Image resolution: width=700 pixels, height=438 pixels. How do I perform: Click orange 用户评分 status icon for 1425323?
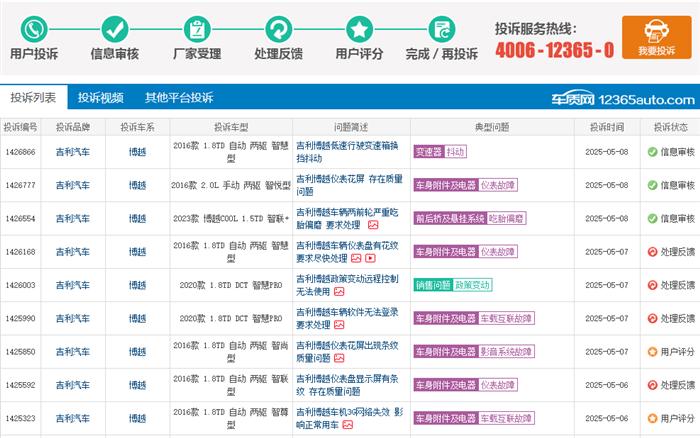click(652, 418)
